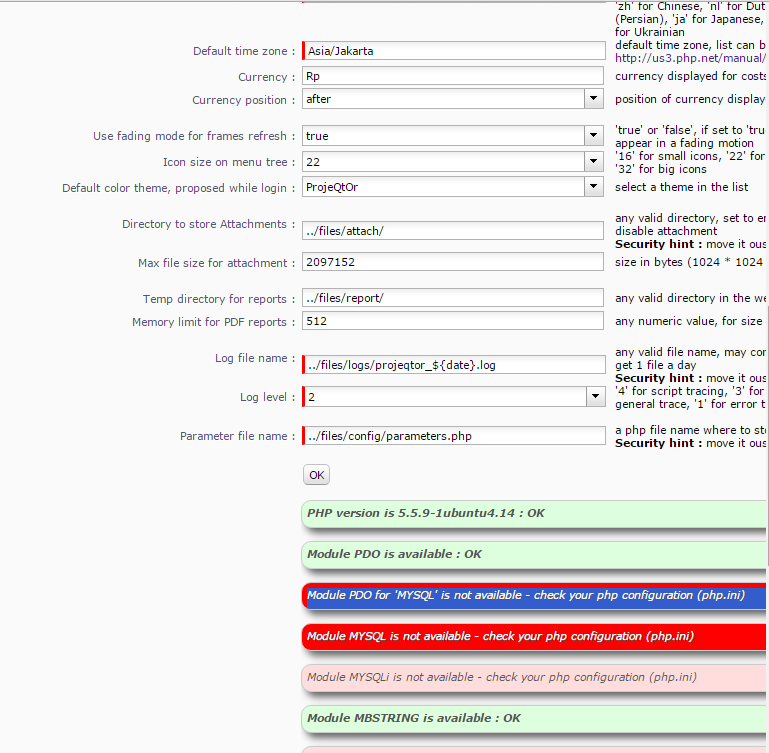Select the Max file size input field
Viewport: 769px width, 753px height.
tap(455, 262)
